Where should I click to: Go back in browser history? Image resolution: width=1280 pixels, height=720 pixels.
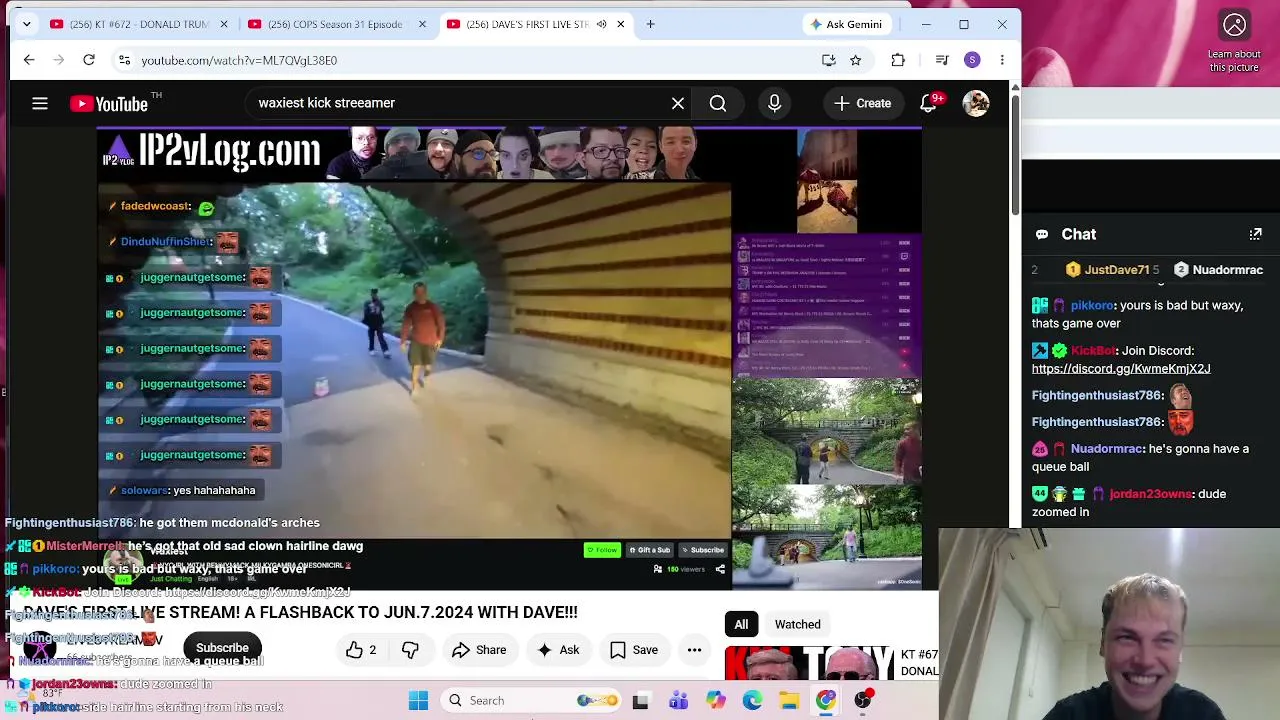click(x=29, y=60)
